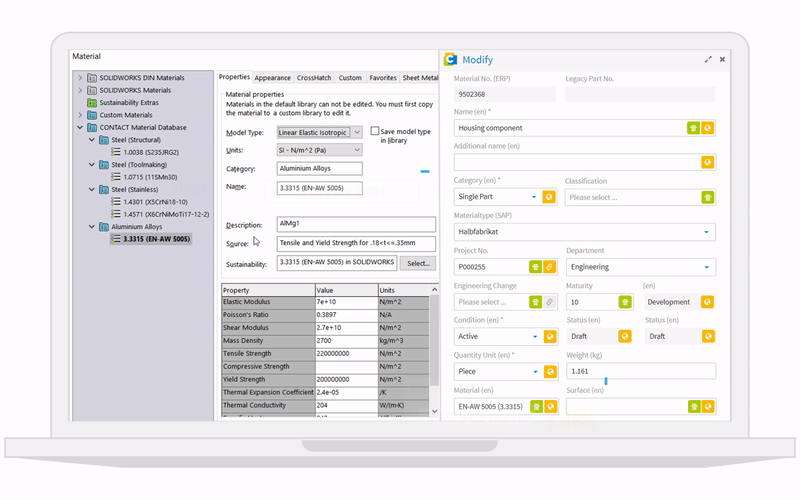The width and height of the screenshot is (800, 500).
Task: Click the Sustainability Extras library icon
Action: tap(92, 103)
